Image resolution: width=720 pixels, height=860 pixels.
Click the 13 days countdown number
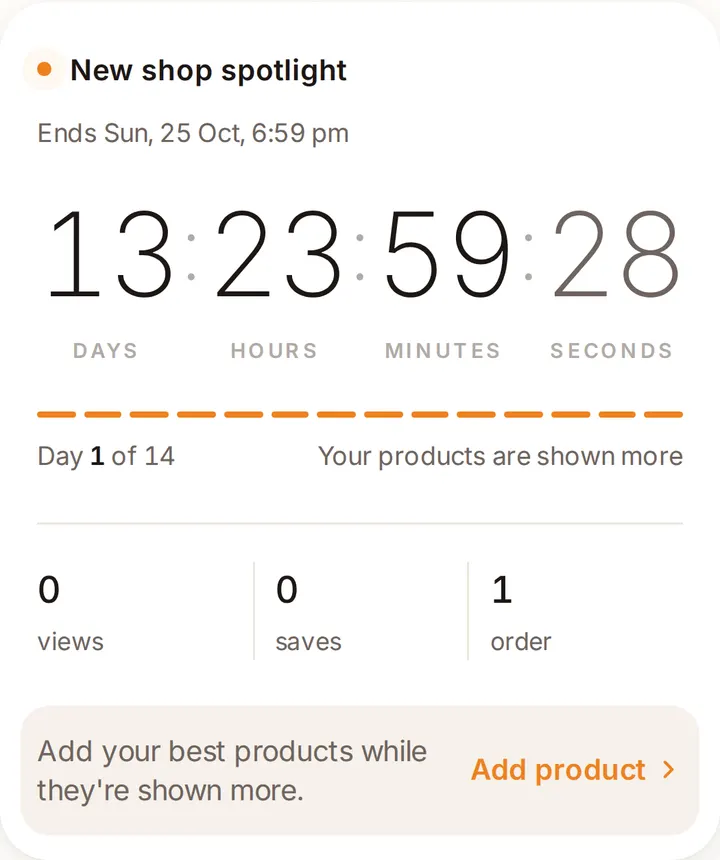click(109, 254)
